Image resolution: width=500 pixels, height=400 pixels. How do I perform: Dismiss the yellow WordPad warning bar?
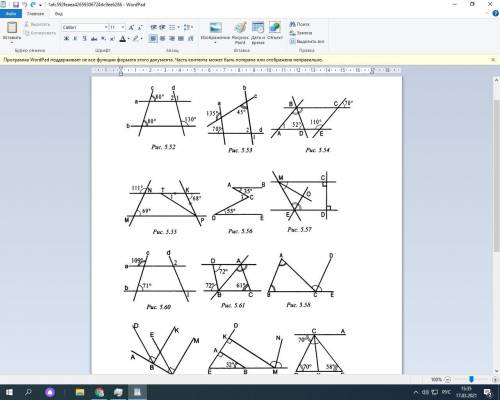(x=493, y=60)
